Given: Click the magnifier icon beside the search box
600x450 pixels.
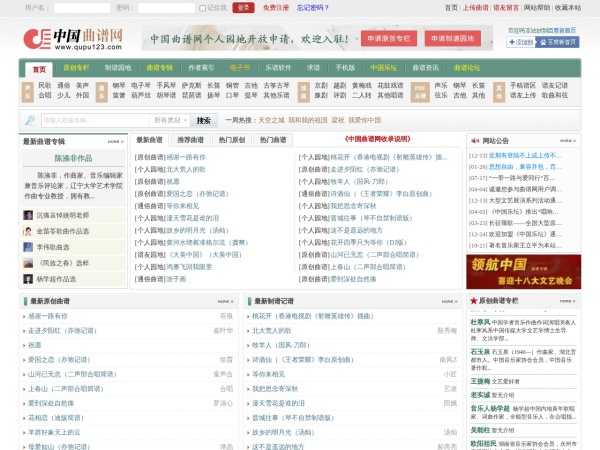Looking at the screenshot, I should [x=30, y=120].
